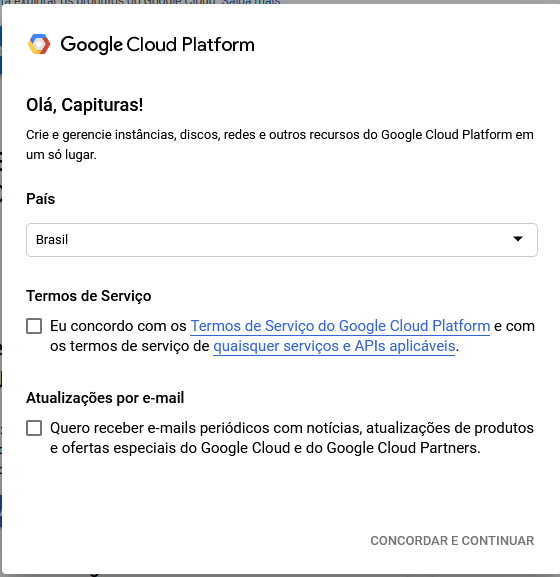Viewport: 560px width, 577px height.
Task: Open Termos de Serviço do Google Cloud Platform link
Action: (340, 326)
